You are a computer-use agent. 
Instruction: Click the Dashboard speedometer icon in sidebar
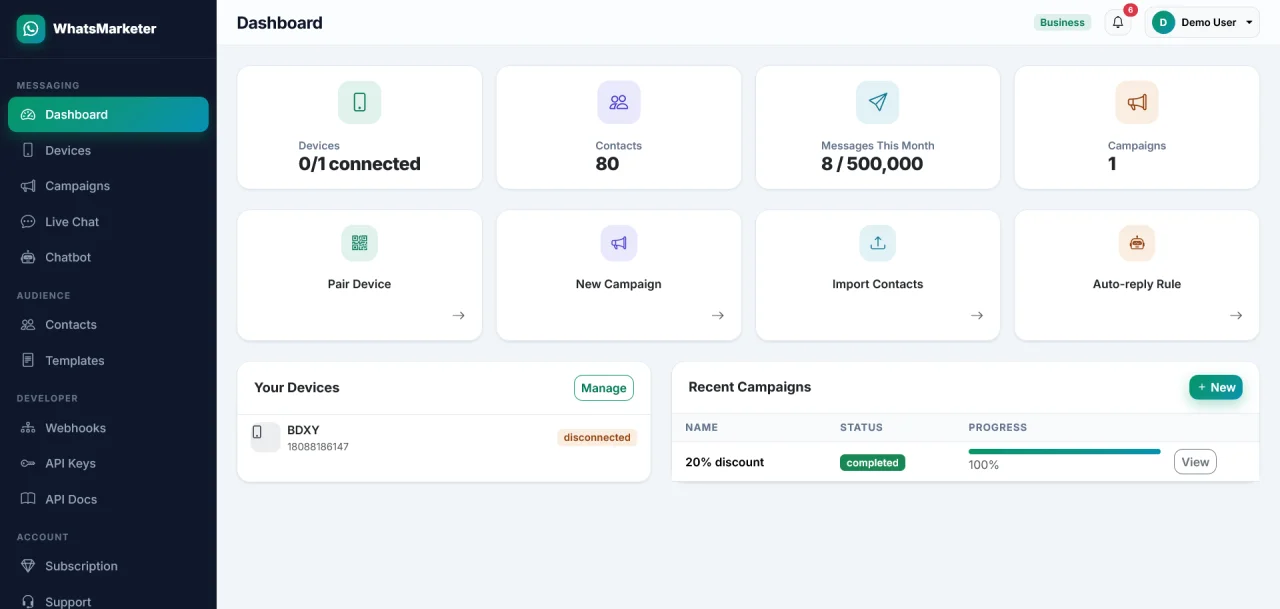click(x=28, y=115)
